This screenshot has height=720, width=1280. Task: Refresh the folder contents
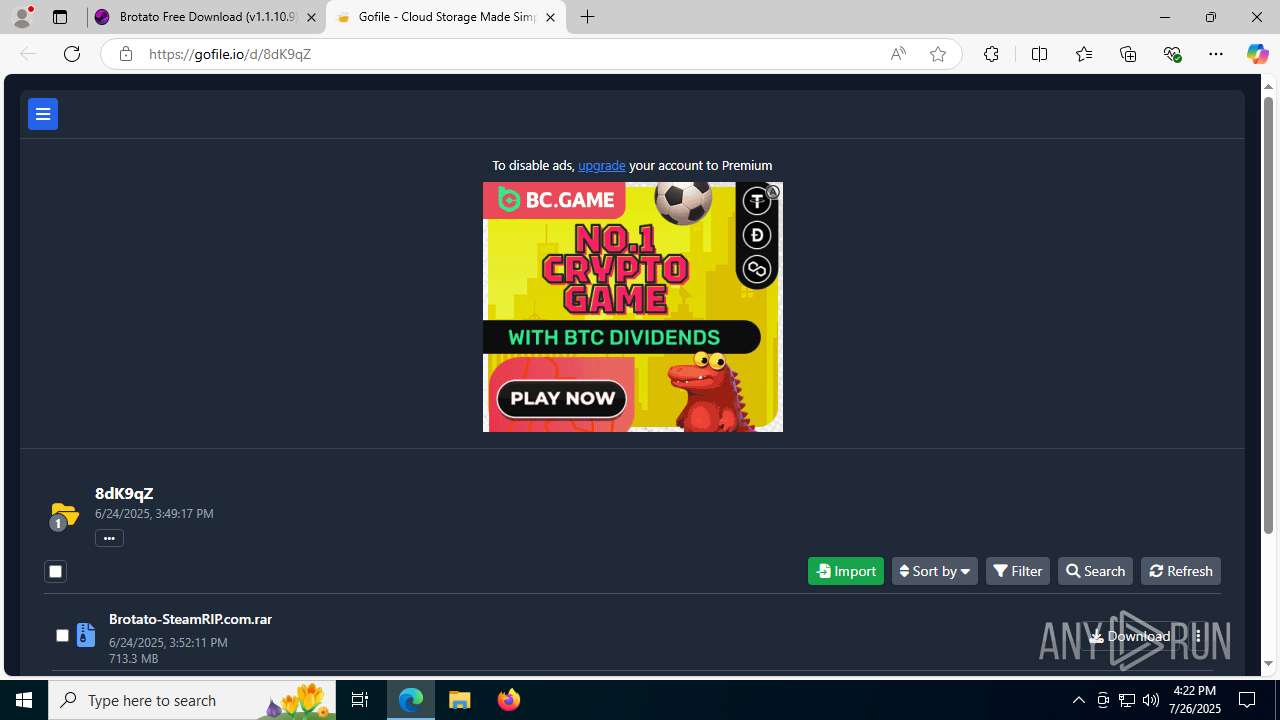1181,571
